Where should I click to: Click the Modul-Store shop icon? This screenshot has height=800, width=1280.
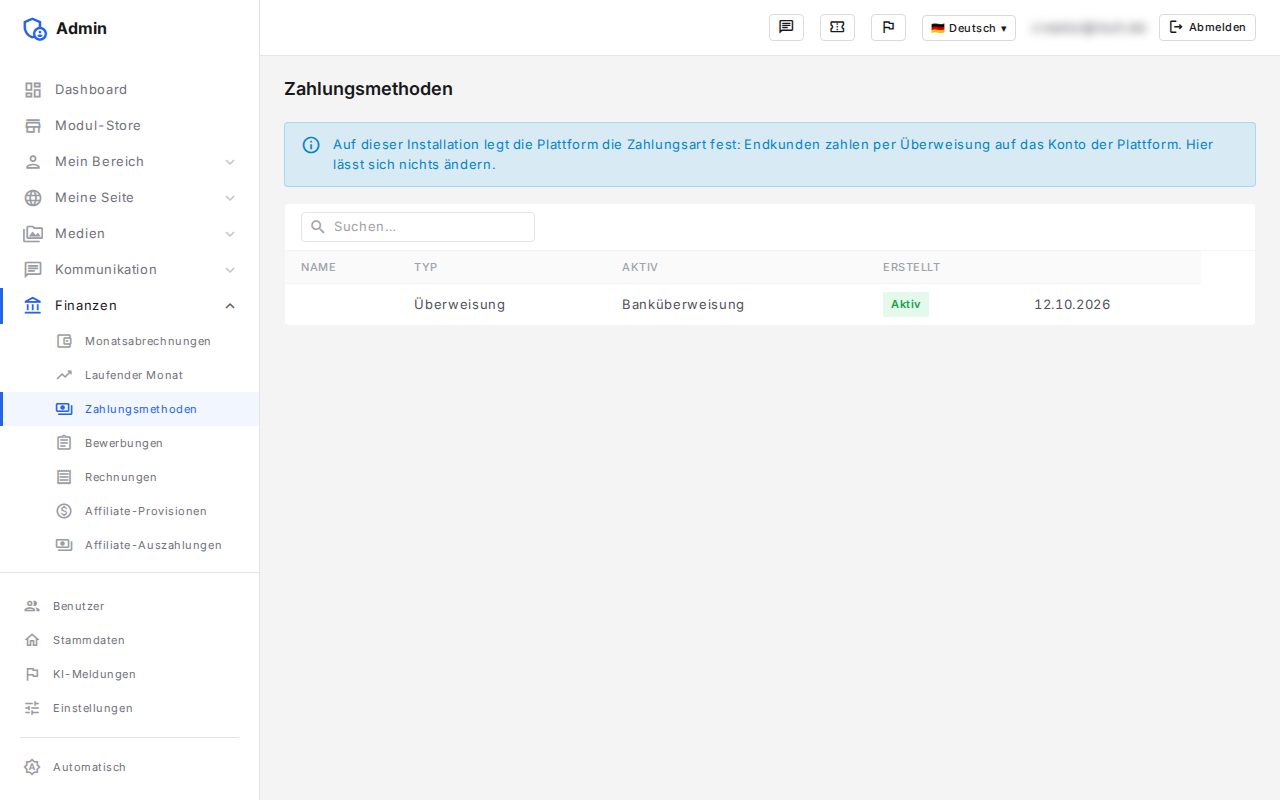click(33, 126)
